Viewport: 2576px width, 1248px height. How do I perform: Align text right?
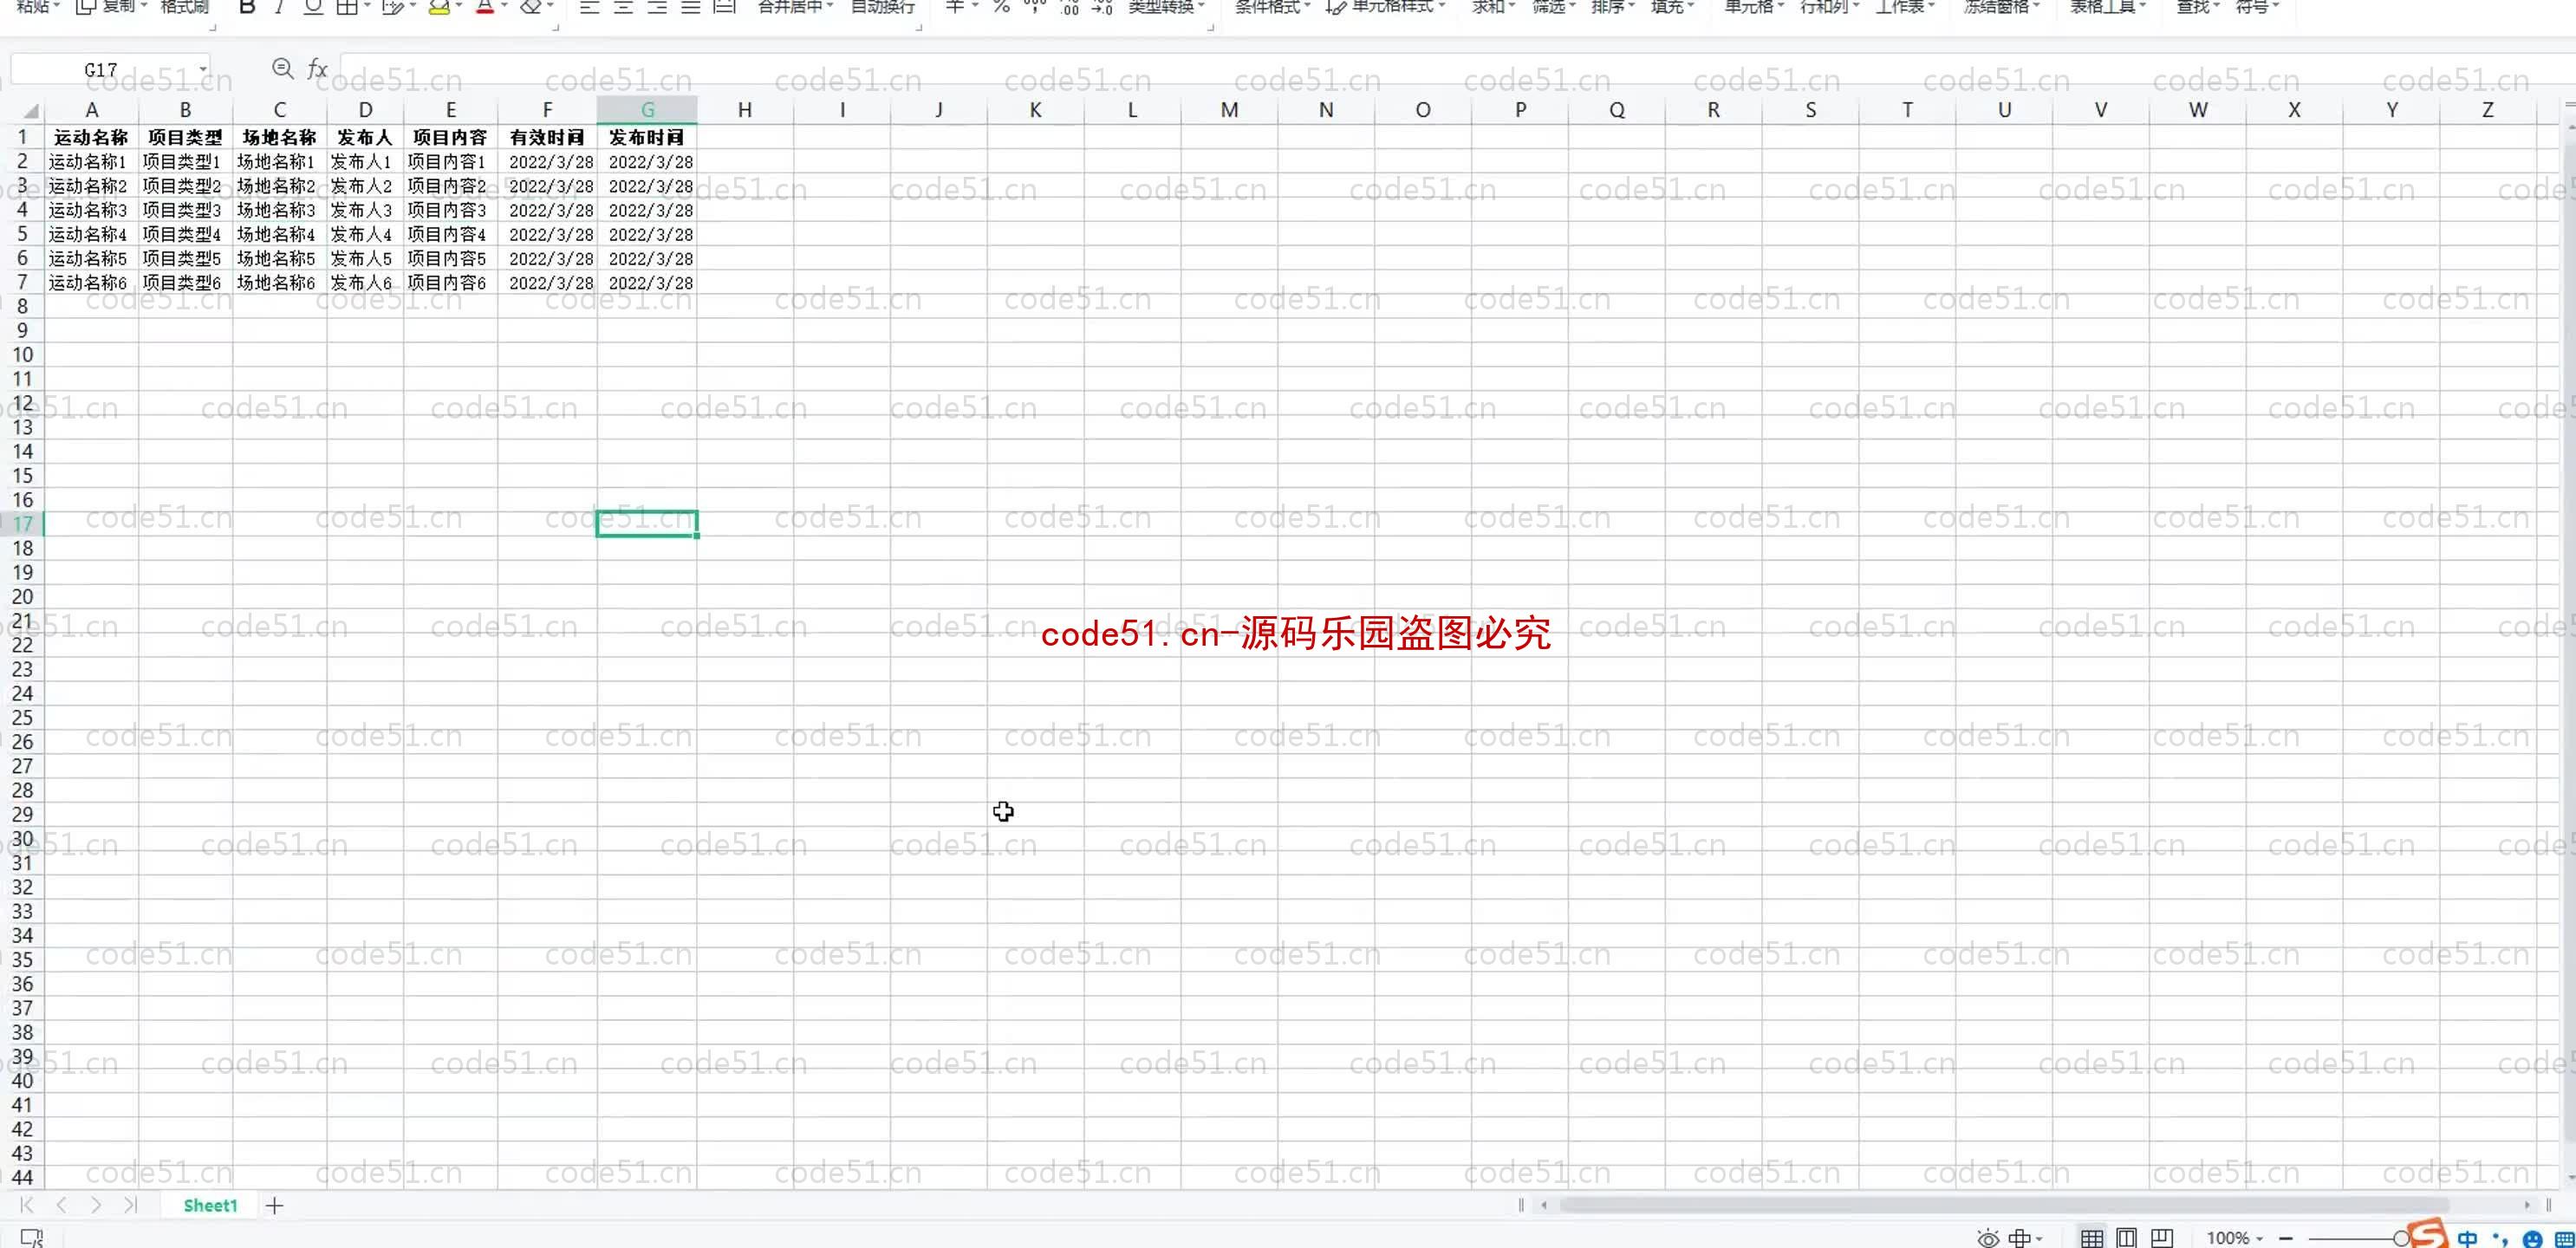[x=657, y=7]
